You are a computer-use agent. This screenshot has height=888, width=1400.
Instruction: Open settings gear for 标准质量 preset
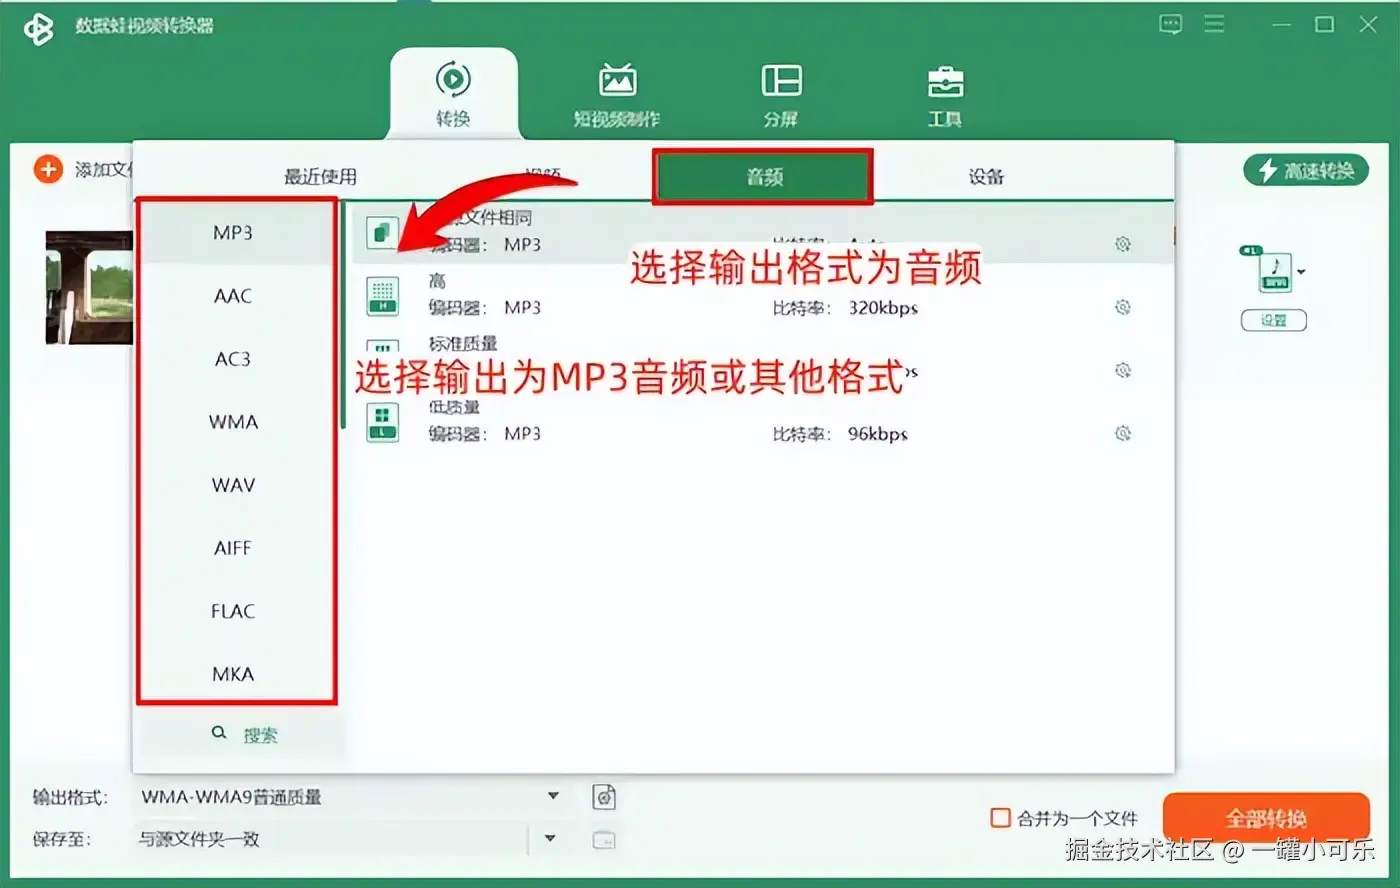click(1123, 370)
